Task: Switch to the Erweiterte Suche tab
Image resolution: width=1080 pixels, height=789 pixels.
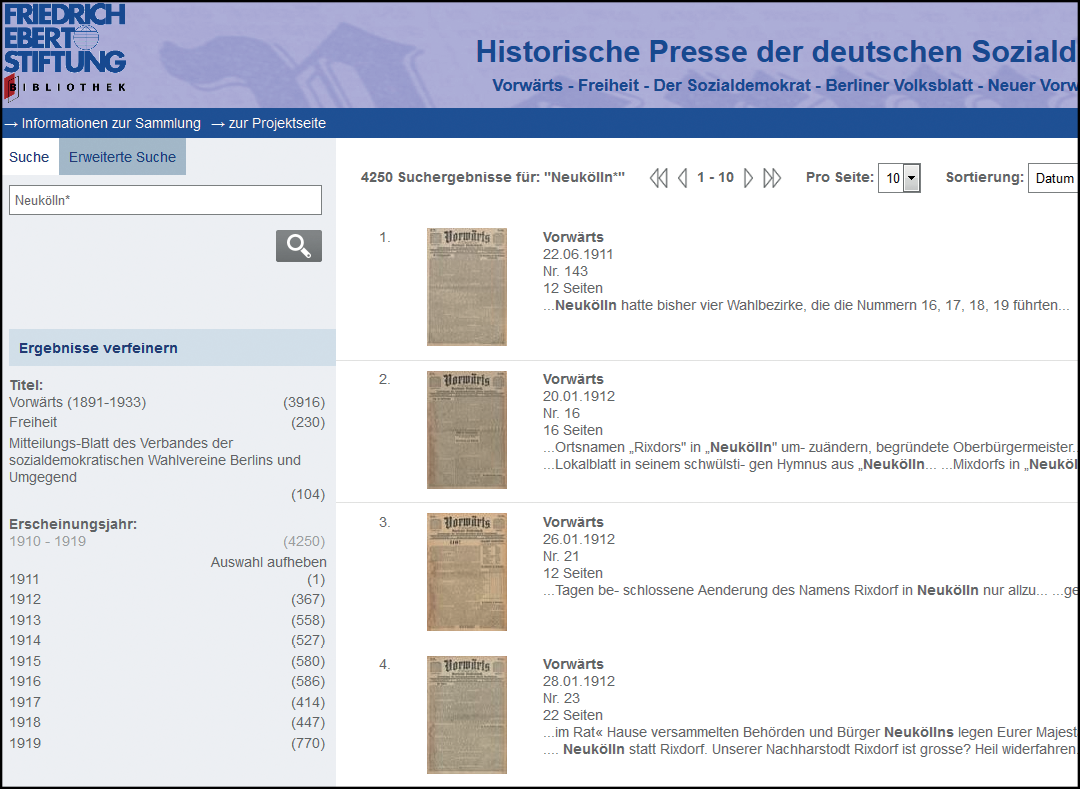Action: click(123, 157)
